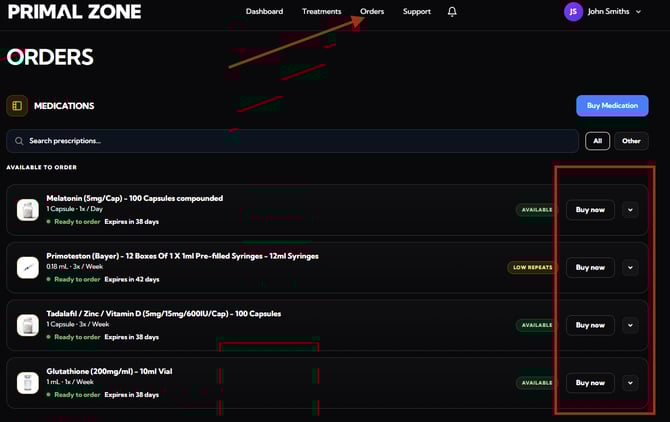Click the JS user avatar

tap(573, 12)
